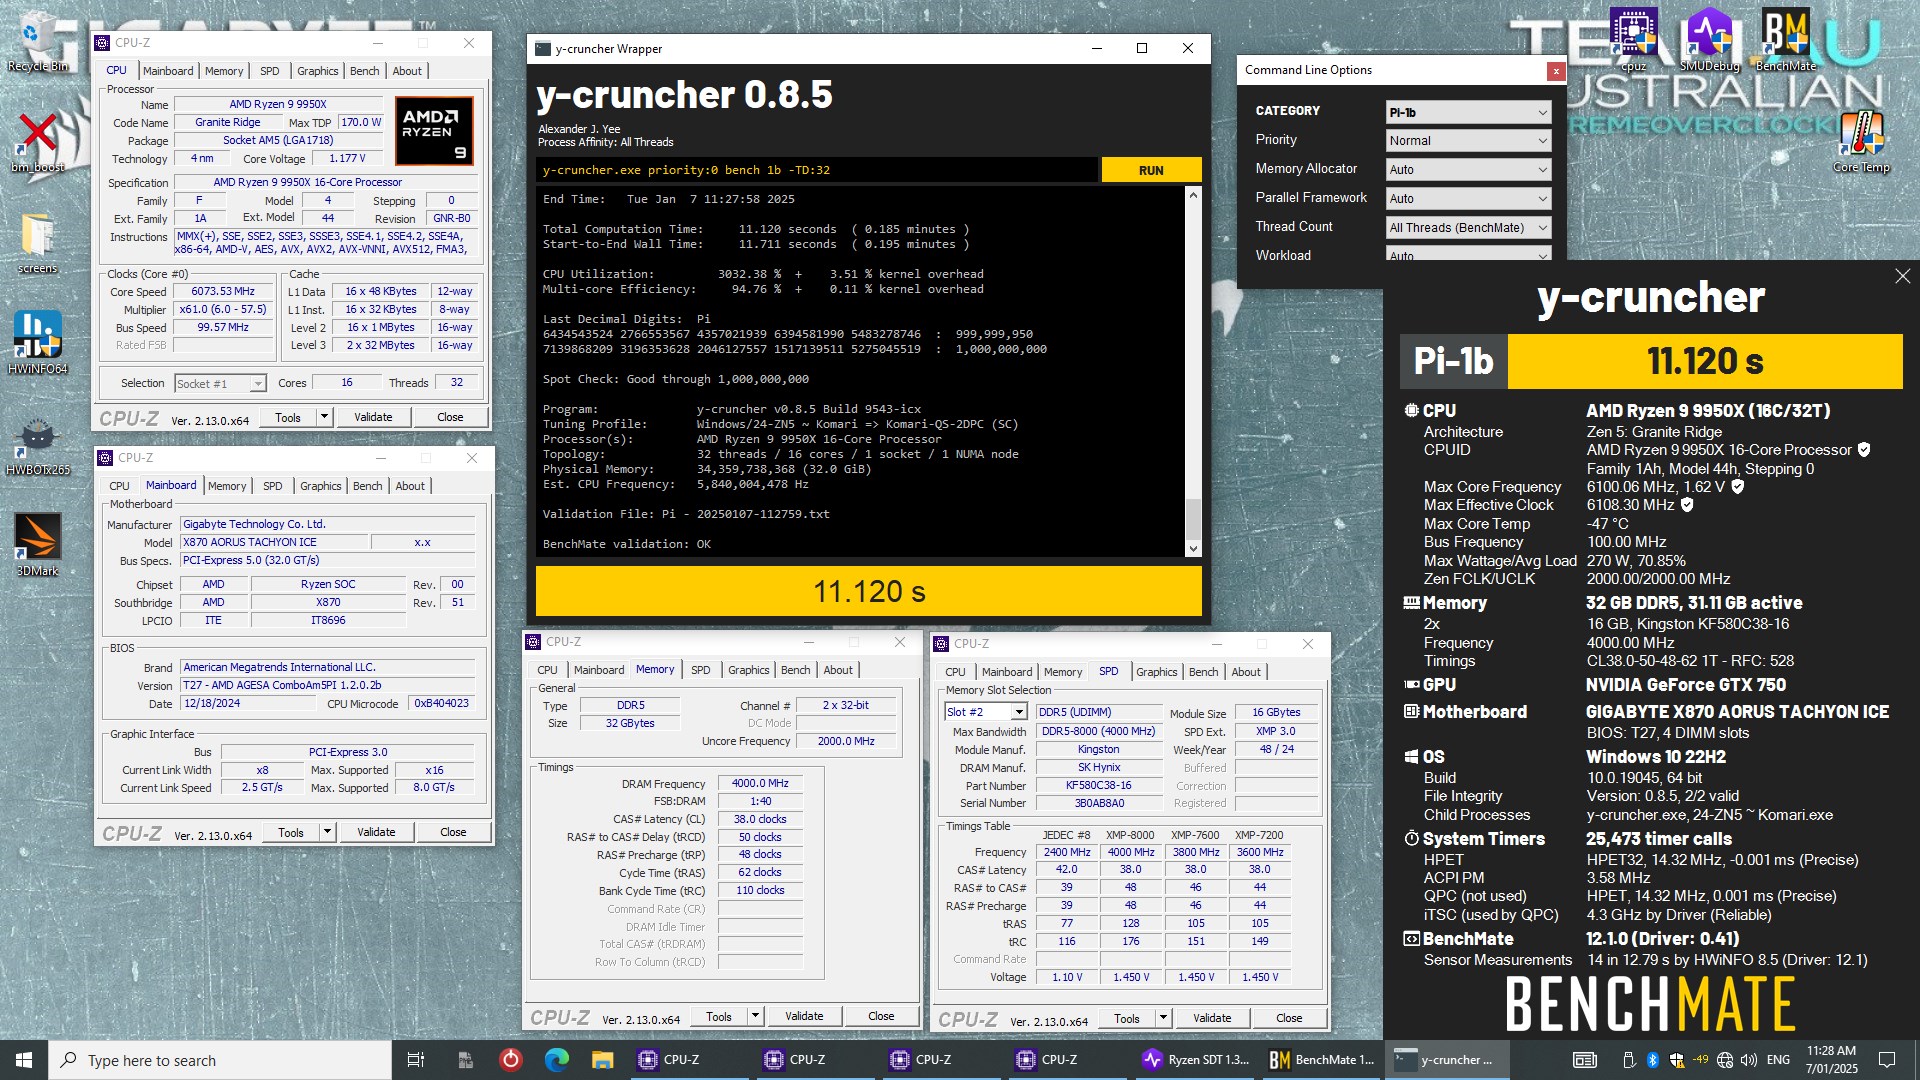1920x1080 pixels.
Task: Launch 3DMark from the desktop
Action: pyautogui.click(x=37, y=544)
